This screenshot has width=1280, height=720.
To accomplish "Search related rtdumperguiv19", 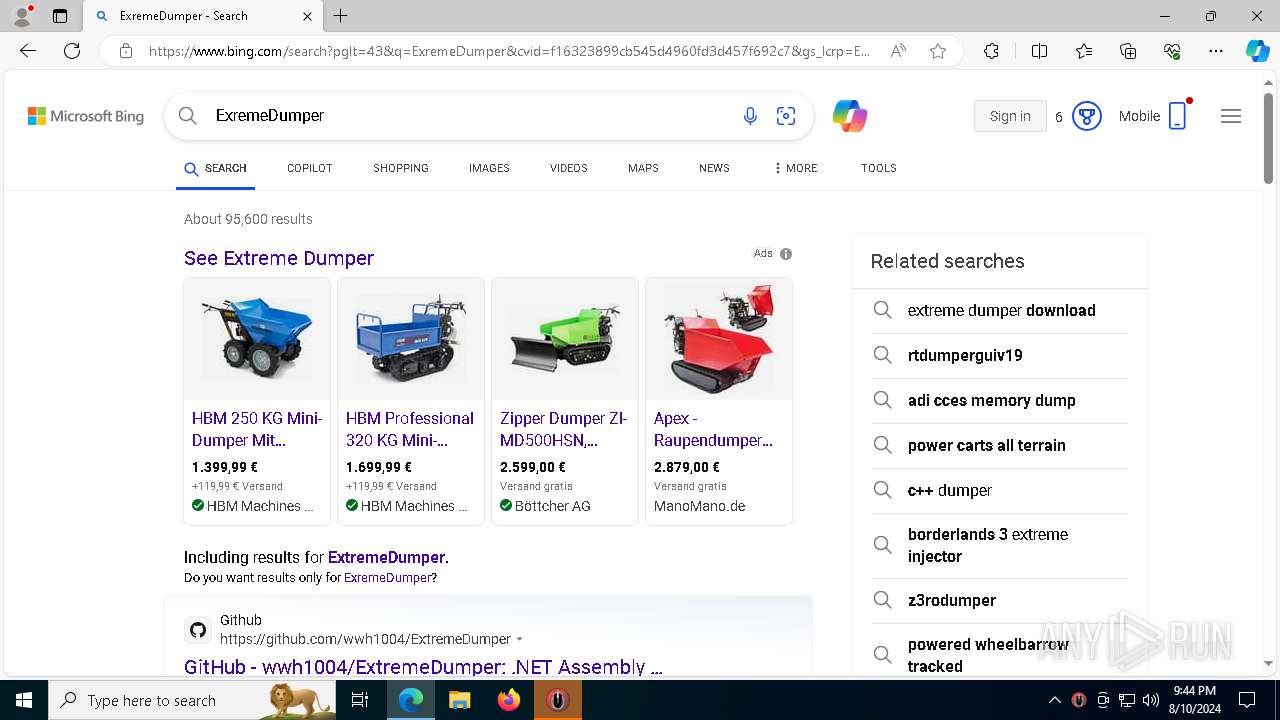I will (1000, 355).
